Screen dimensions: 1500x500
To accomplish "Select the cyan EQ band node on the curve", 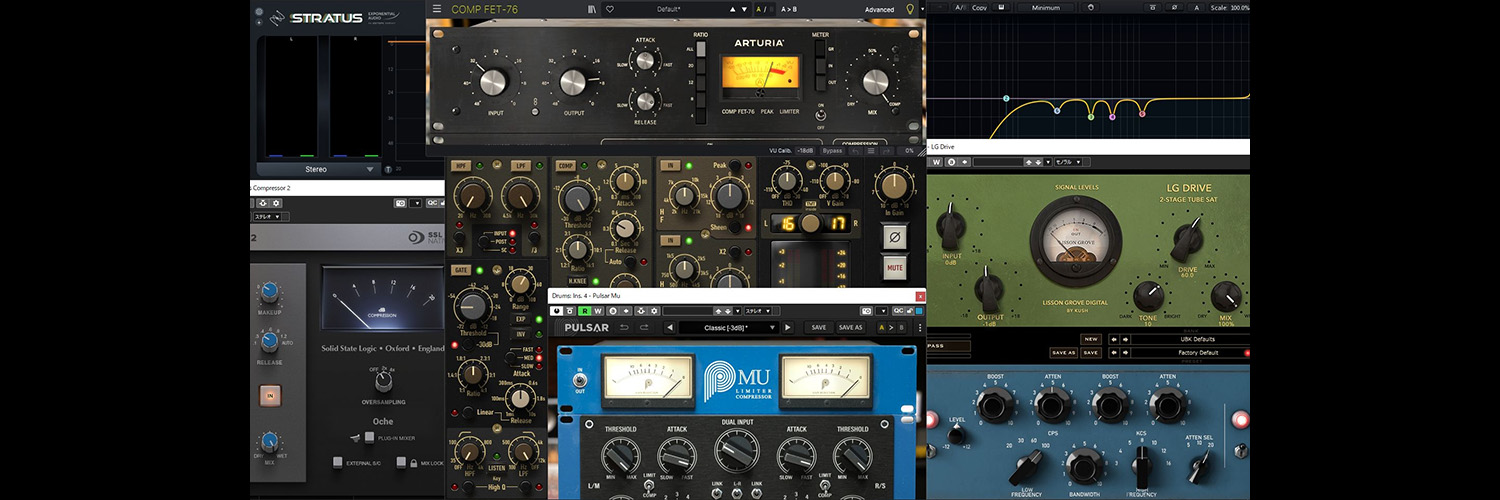I will coord(1006,98).
